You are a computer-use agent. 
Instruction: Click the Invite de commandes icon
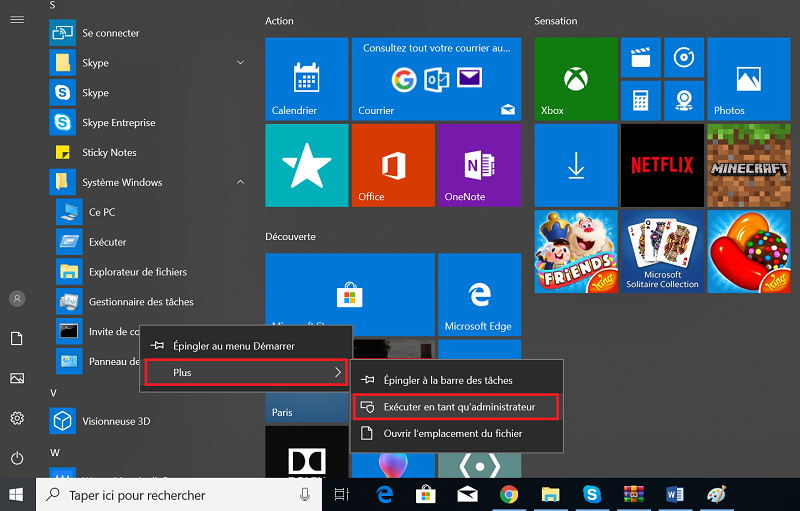(69, 331)
